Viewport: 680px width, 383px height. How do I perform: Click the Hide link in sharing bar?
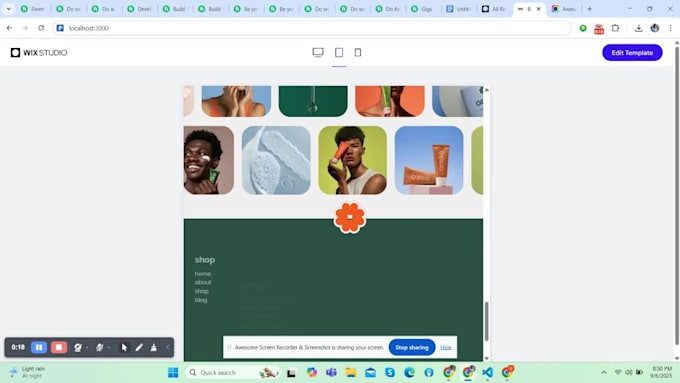pos(445,347)
